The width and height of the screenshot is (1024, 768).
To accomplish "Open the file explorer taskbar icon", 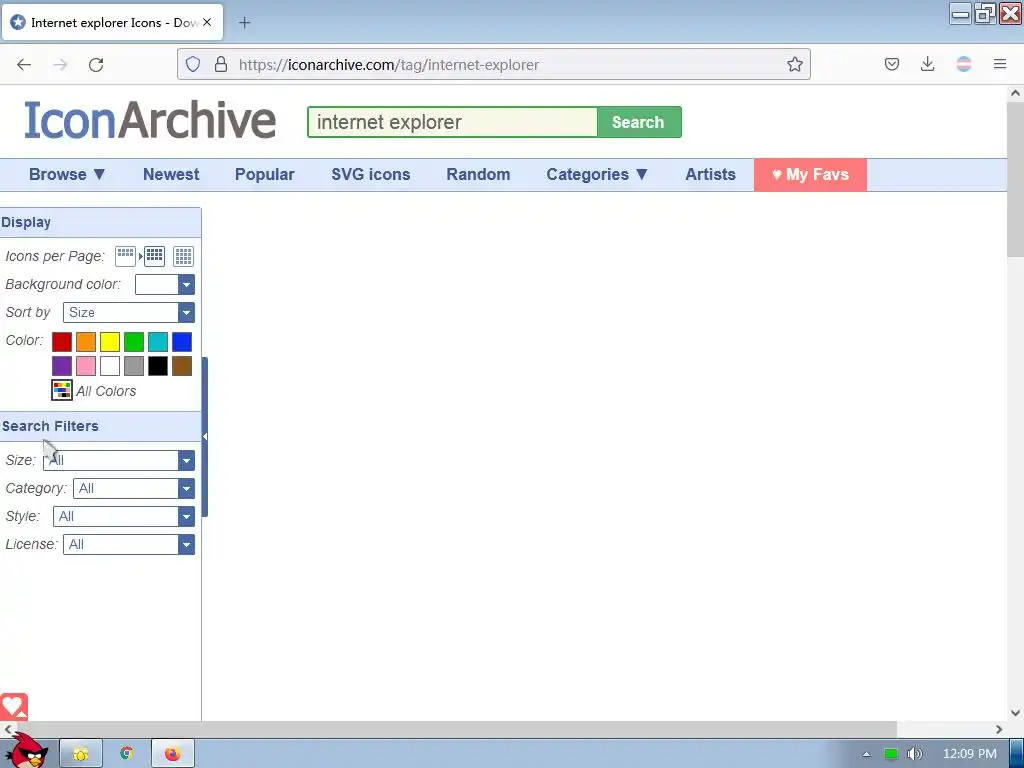I will [81, 754].
